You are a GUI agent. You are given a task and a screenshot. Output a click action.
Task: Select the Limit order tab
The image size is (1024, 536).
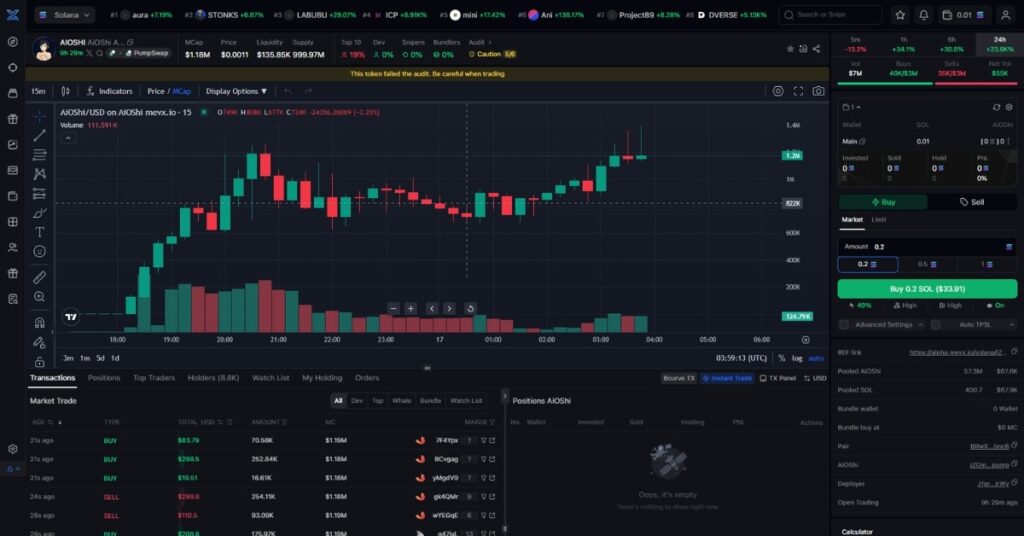(879, 220)
